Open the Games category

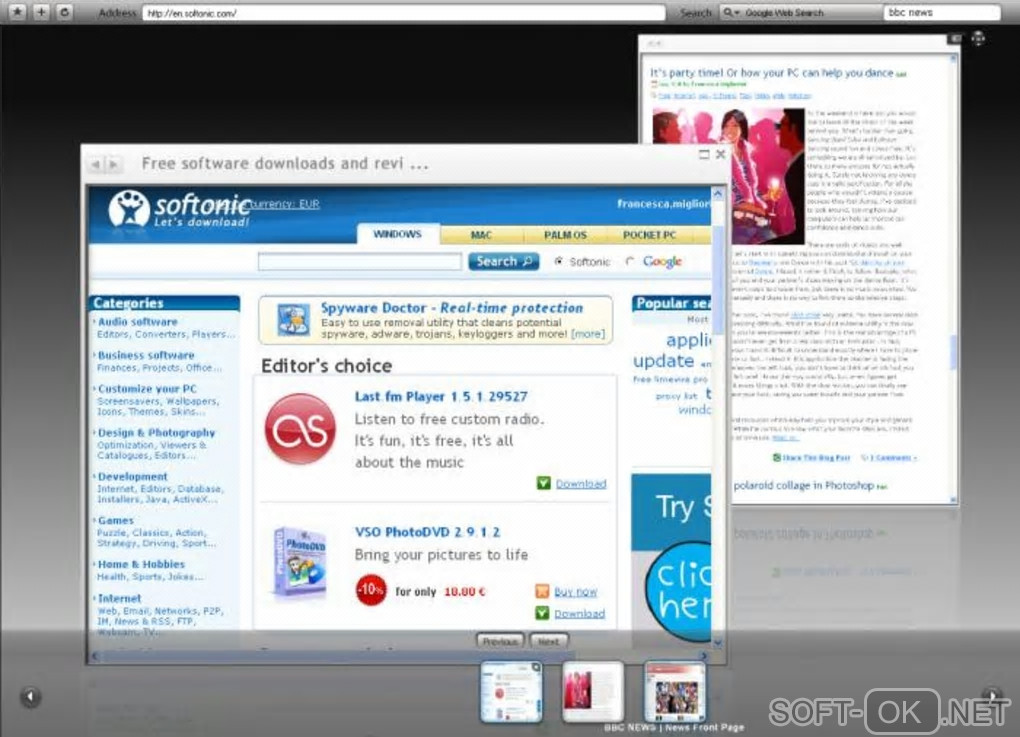tap(116, 521)
